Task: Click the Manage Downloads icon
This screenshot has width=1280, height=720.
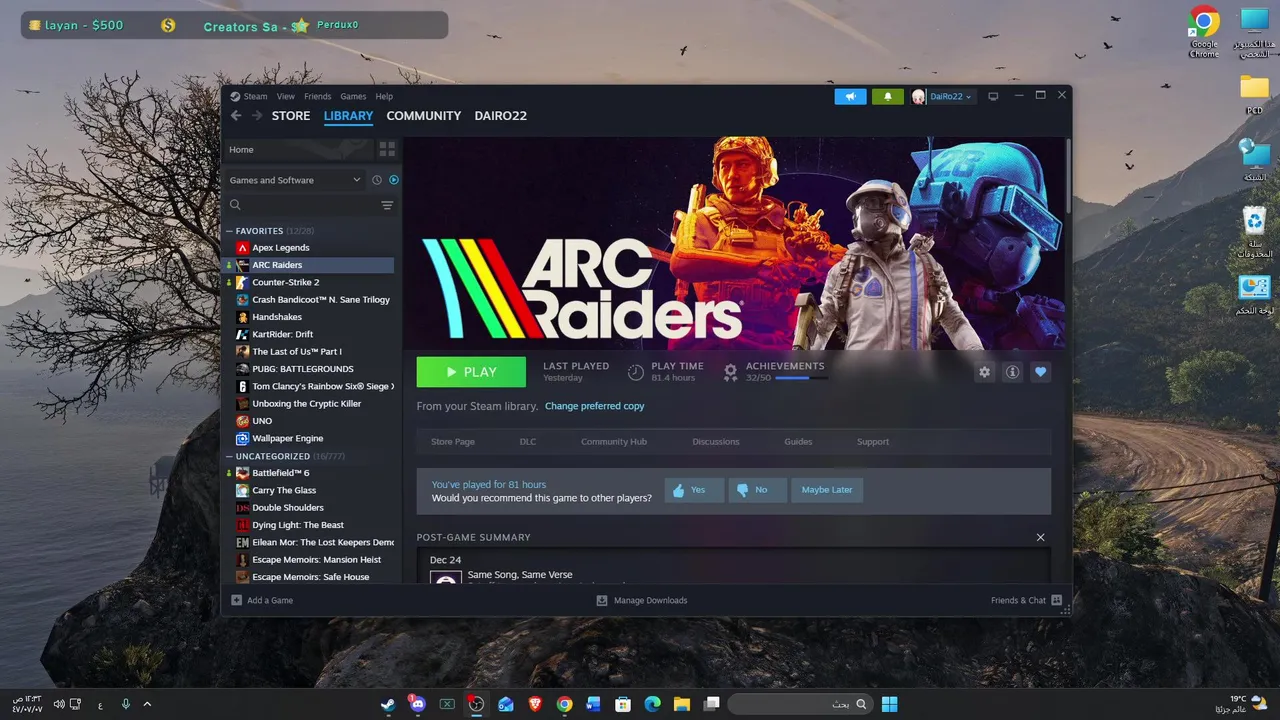Action: [x=602, y=600]
